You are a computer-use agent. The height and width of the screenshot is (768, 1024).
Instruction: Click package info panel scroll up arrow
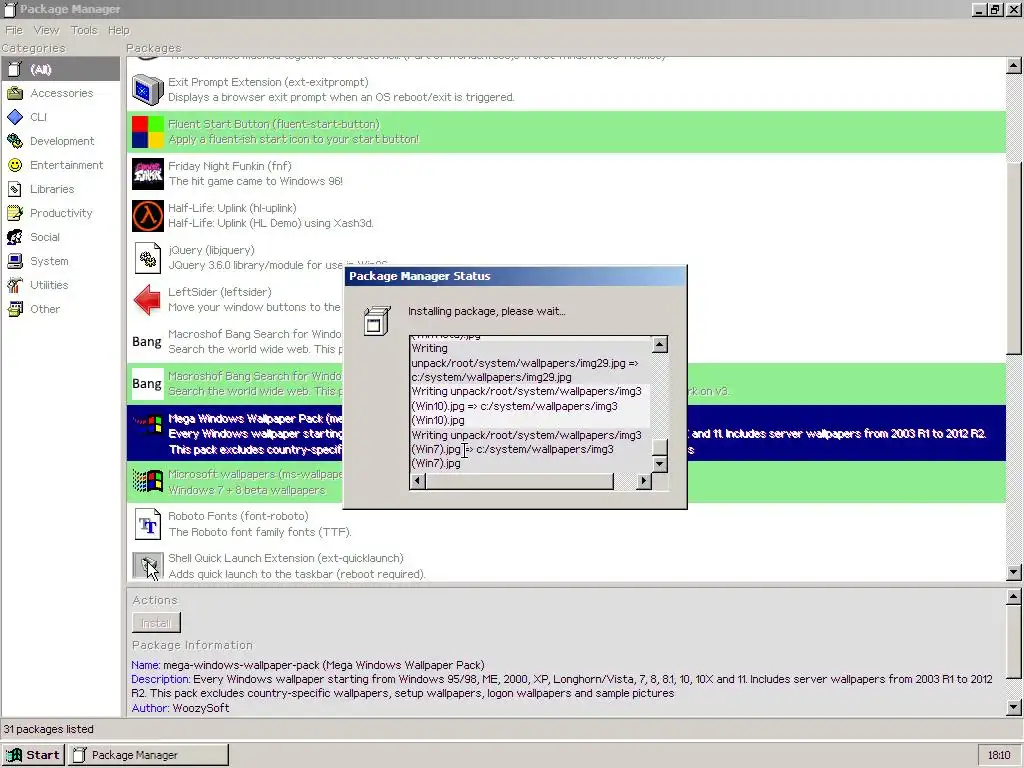[x=1014, y=596]
